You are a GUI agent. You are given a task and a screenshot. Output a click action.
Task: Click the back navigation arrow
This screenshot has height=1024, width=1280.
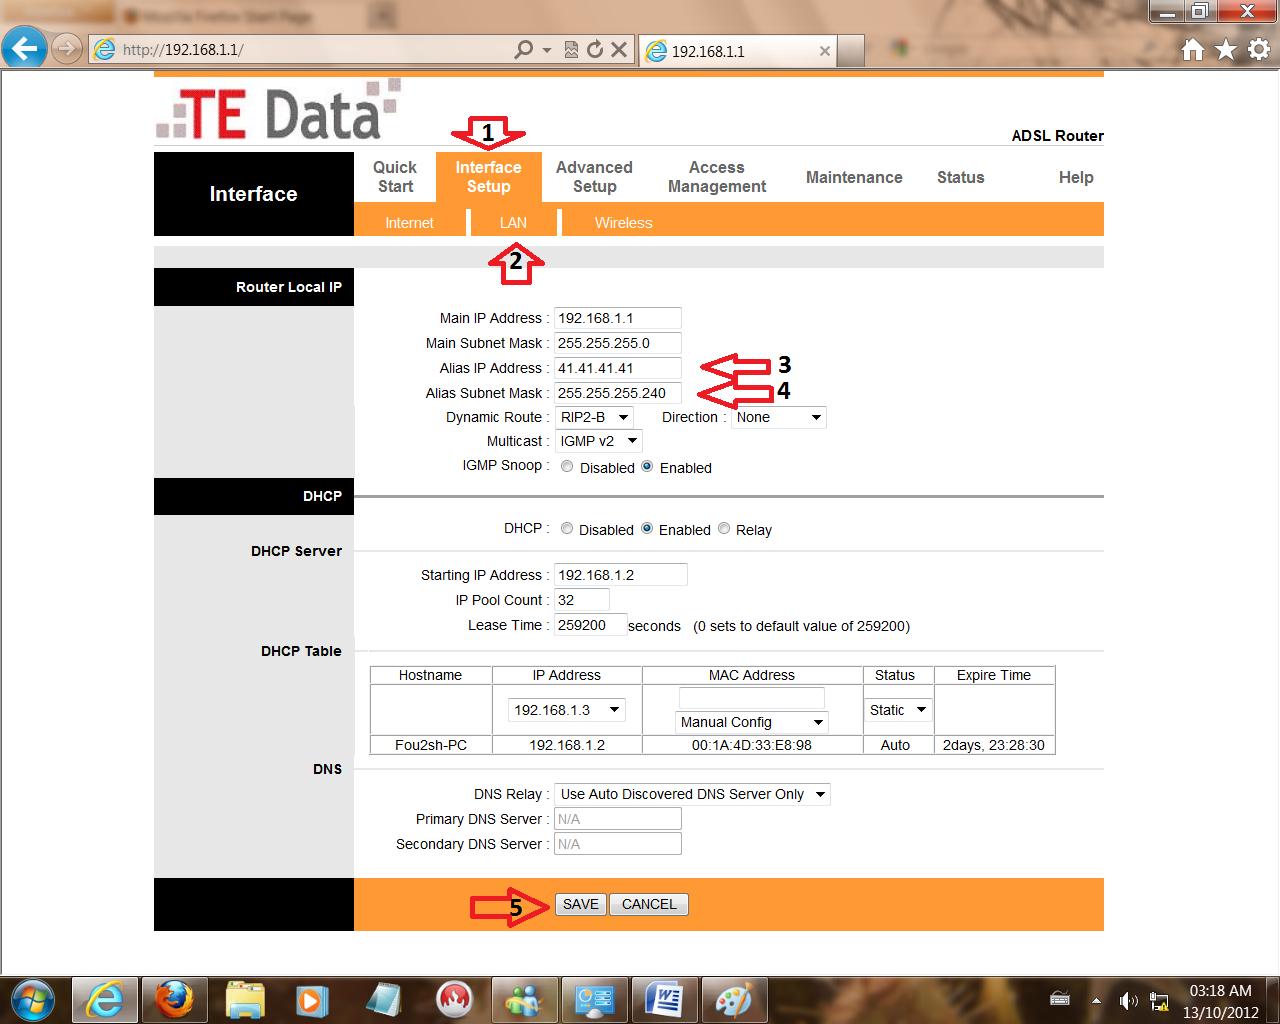(24, 48)
